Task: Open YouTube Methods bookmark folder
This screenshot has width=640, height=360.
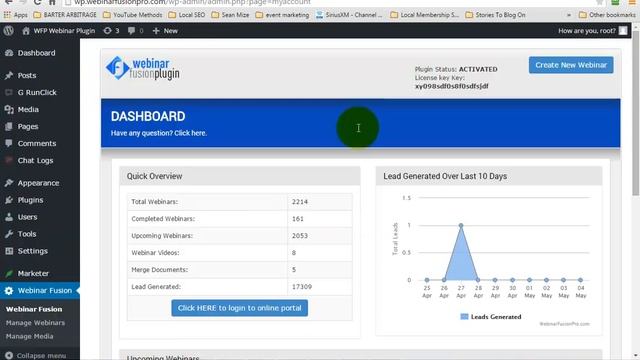Action: pos(133,15)
